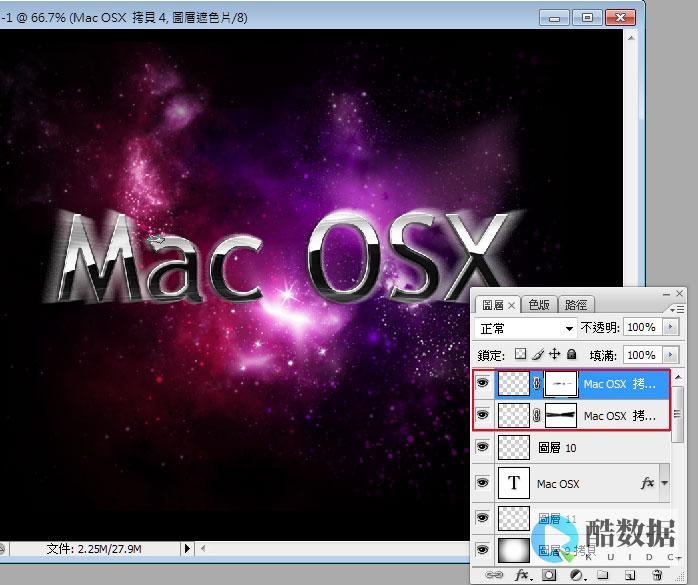Toggle lock image pixels brush icon
698x585 pixels.
click(x=538, y=354)
